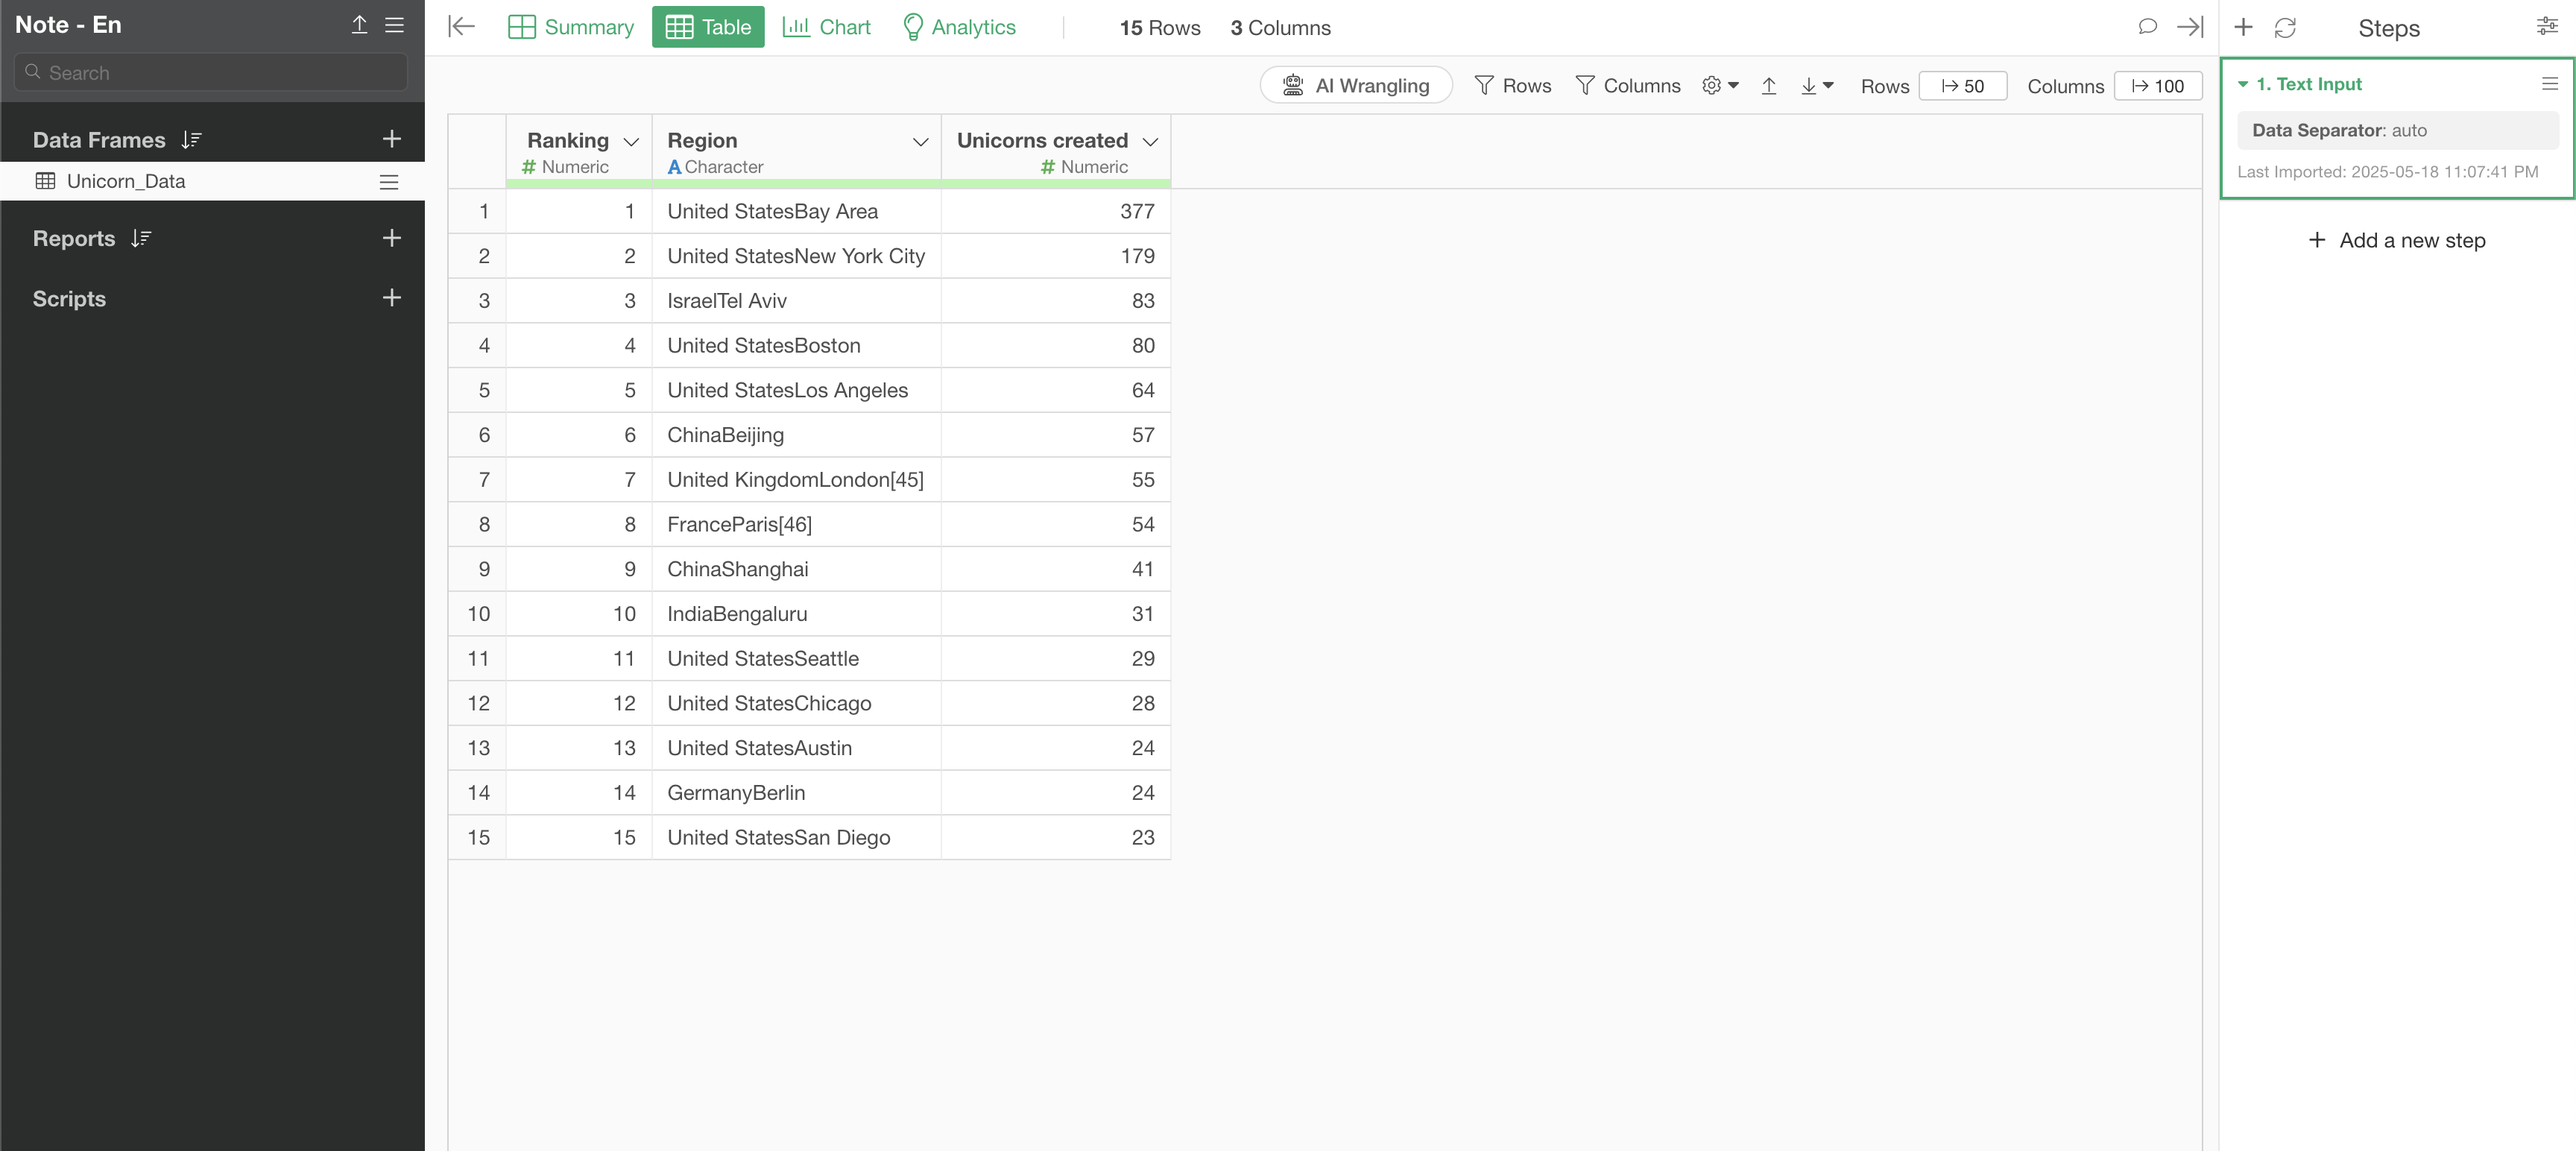2576x1151 pixels.
Task: Sort the Data Frames list
Action: [x=192, y=140]
